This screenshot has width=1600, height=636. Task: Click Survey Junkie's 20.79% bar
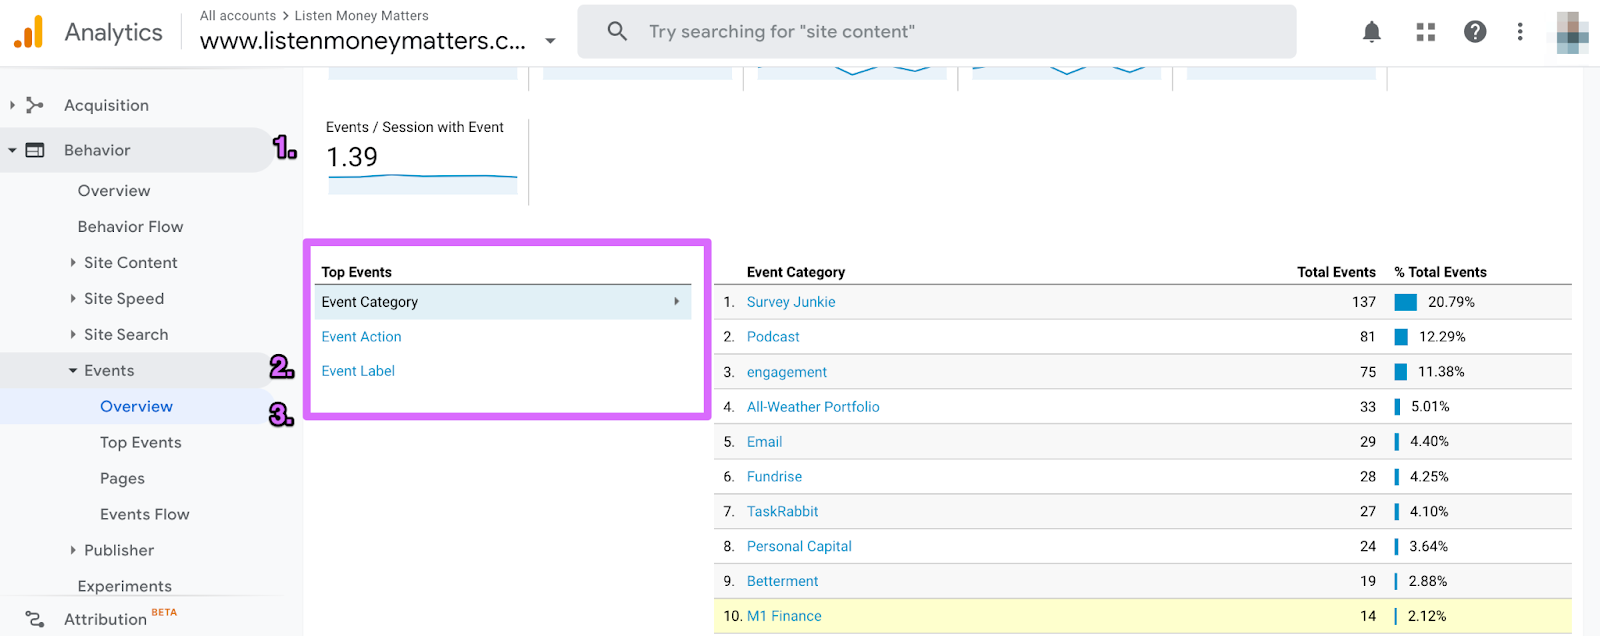click(x=1405, y=302)
